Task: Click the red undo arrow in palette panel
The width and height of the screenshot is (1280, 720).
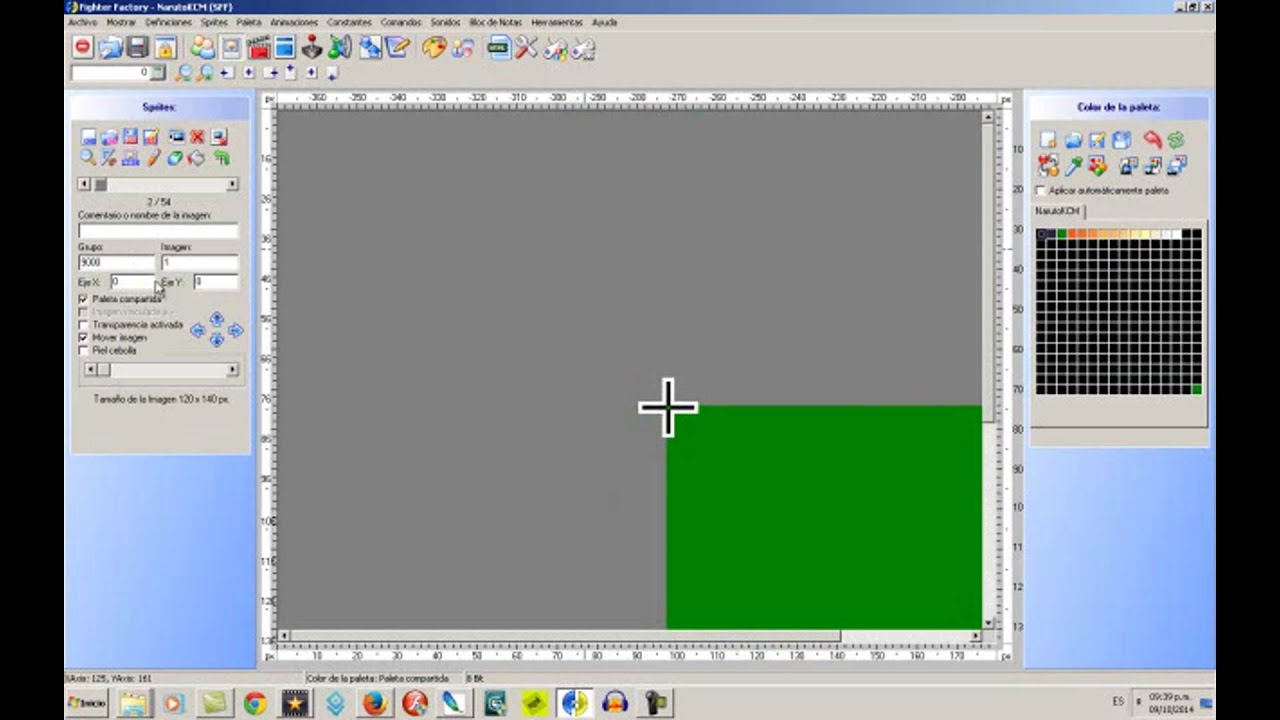Action: (1152, 140)
